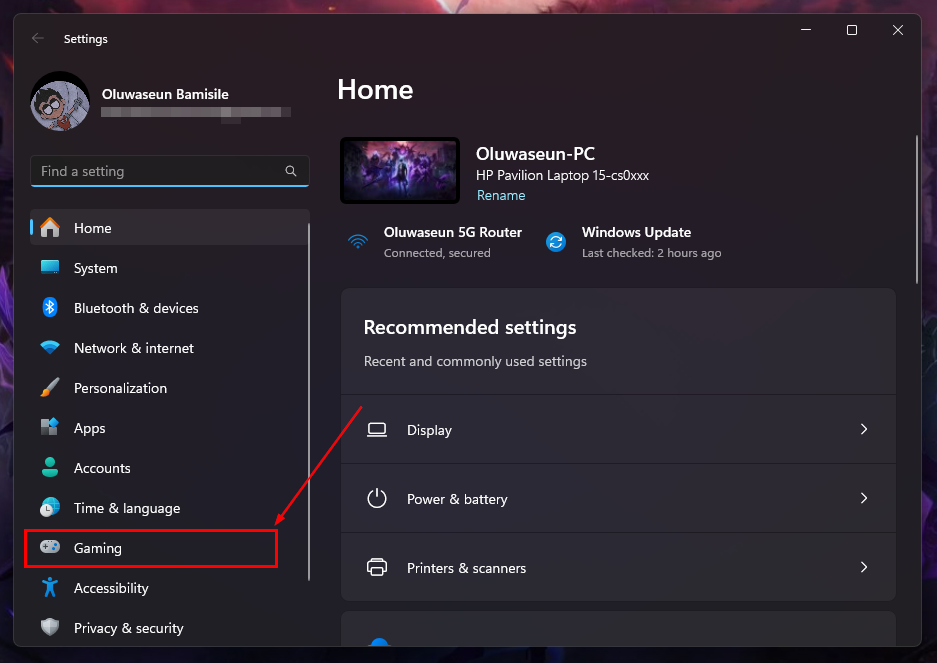Click 'Recent and commonly used settings' text
Viewport: 937px width, 663px height.
click(475, 361)
